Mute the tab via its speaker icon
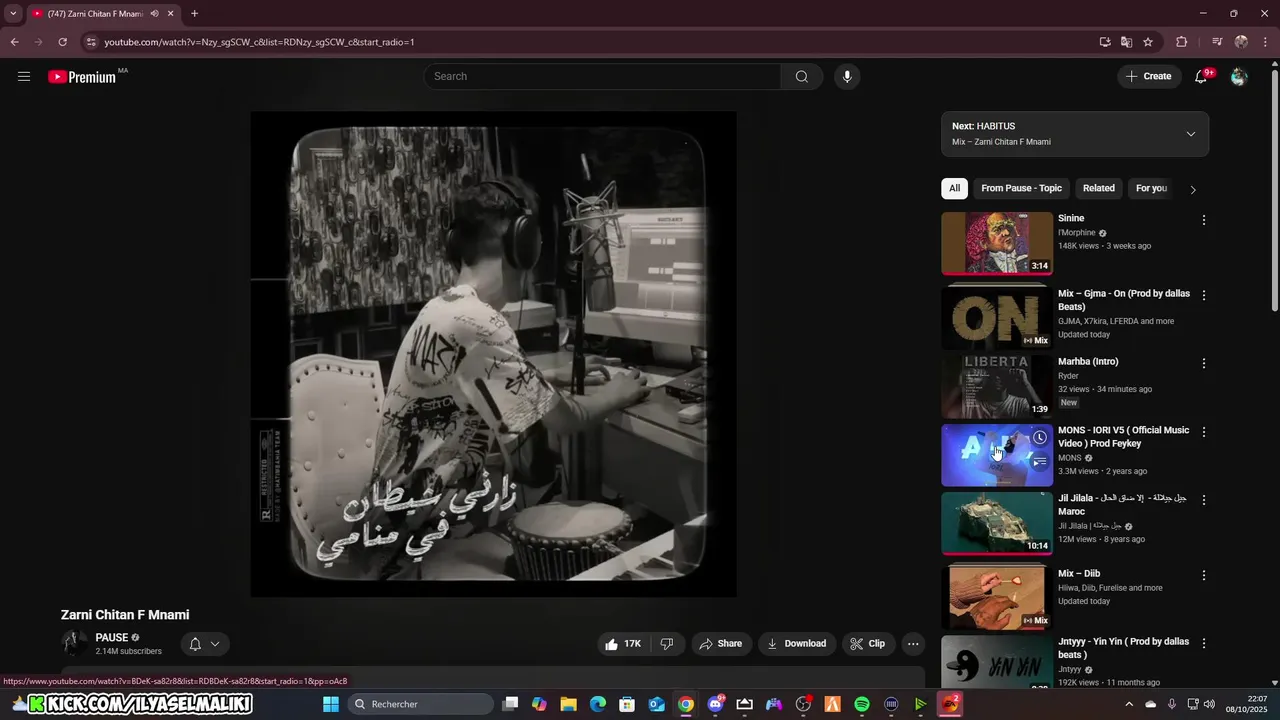The image size is (1280, 720). point(154,14)
